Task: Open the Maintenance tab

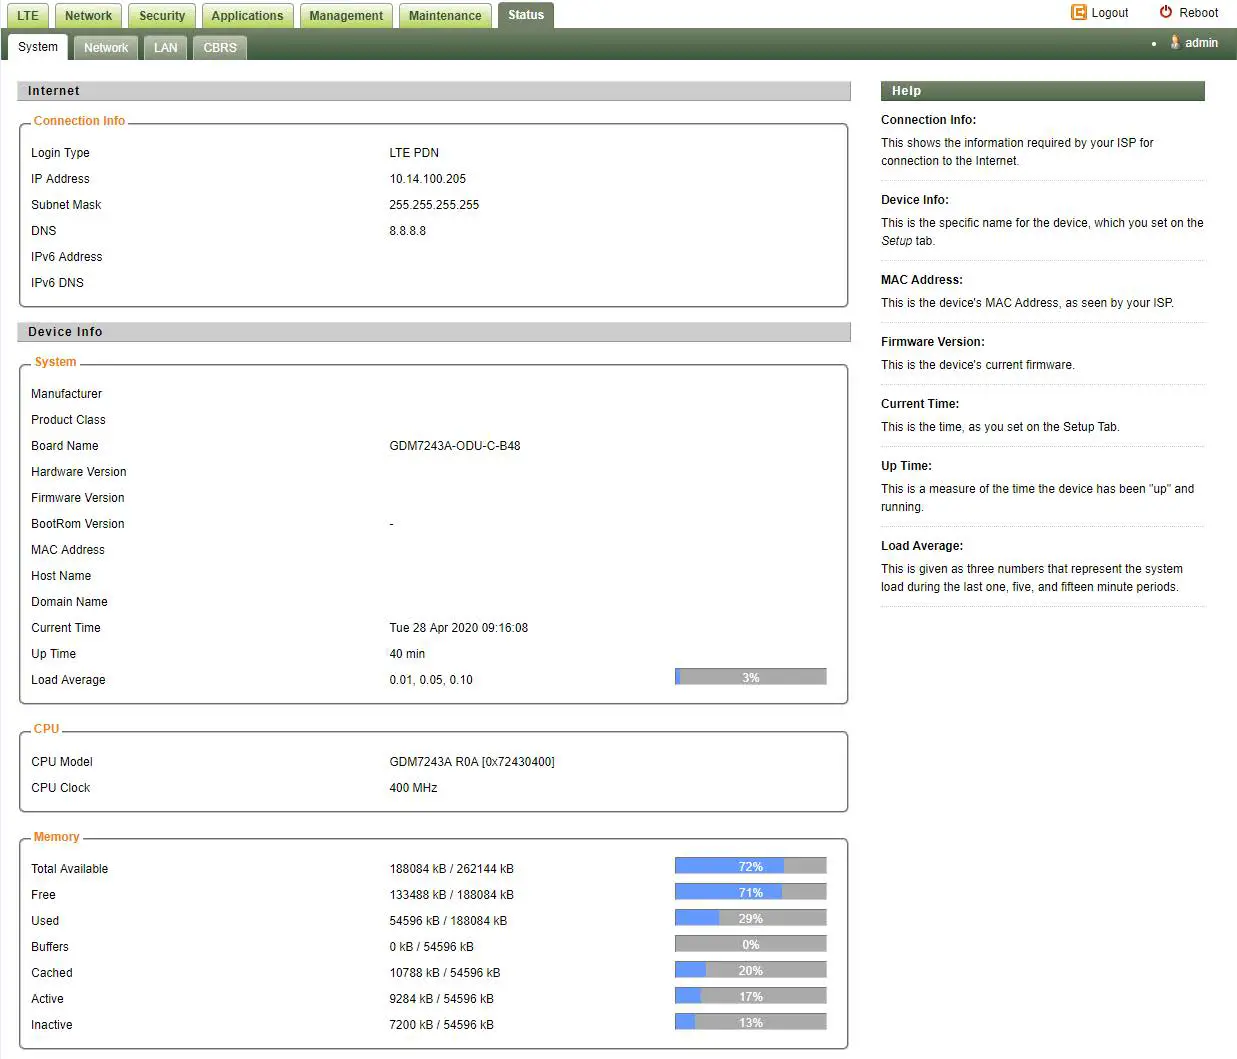Action: click(x=445, y=16)
